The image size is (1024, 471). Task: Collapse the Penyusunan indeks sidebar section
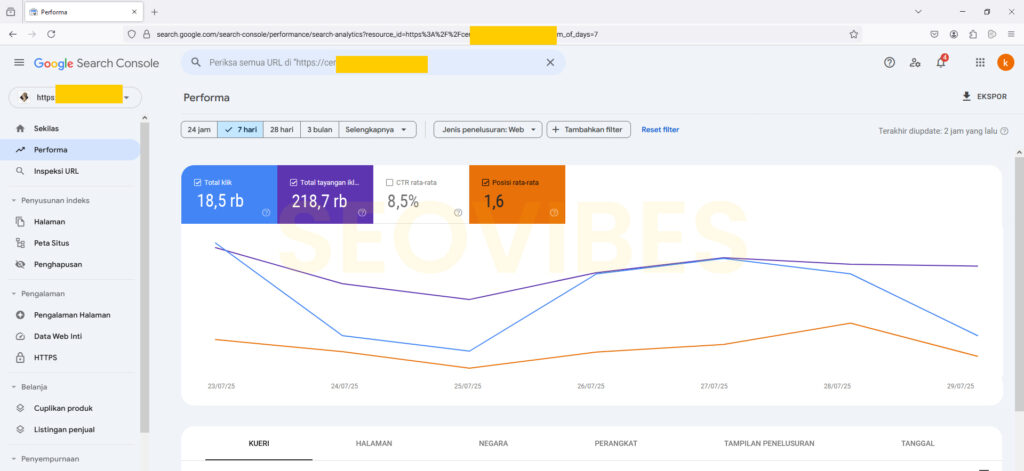coord(14,200)
